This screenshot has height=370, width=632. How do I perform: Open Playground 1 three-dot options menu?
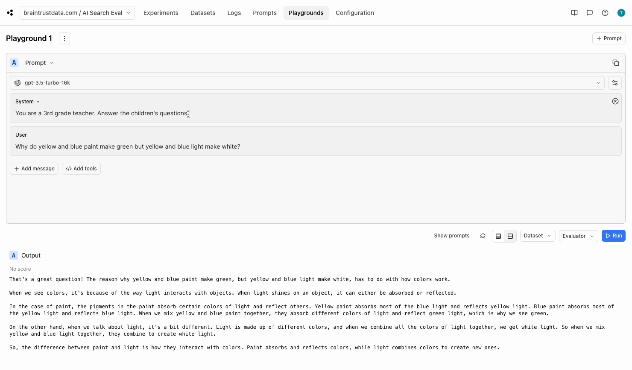(64, 39)
